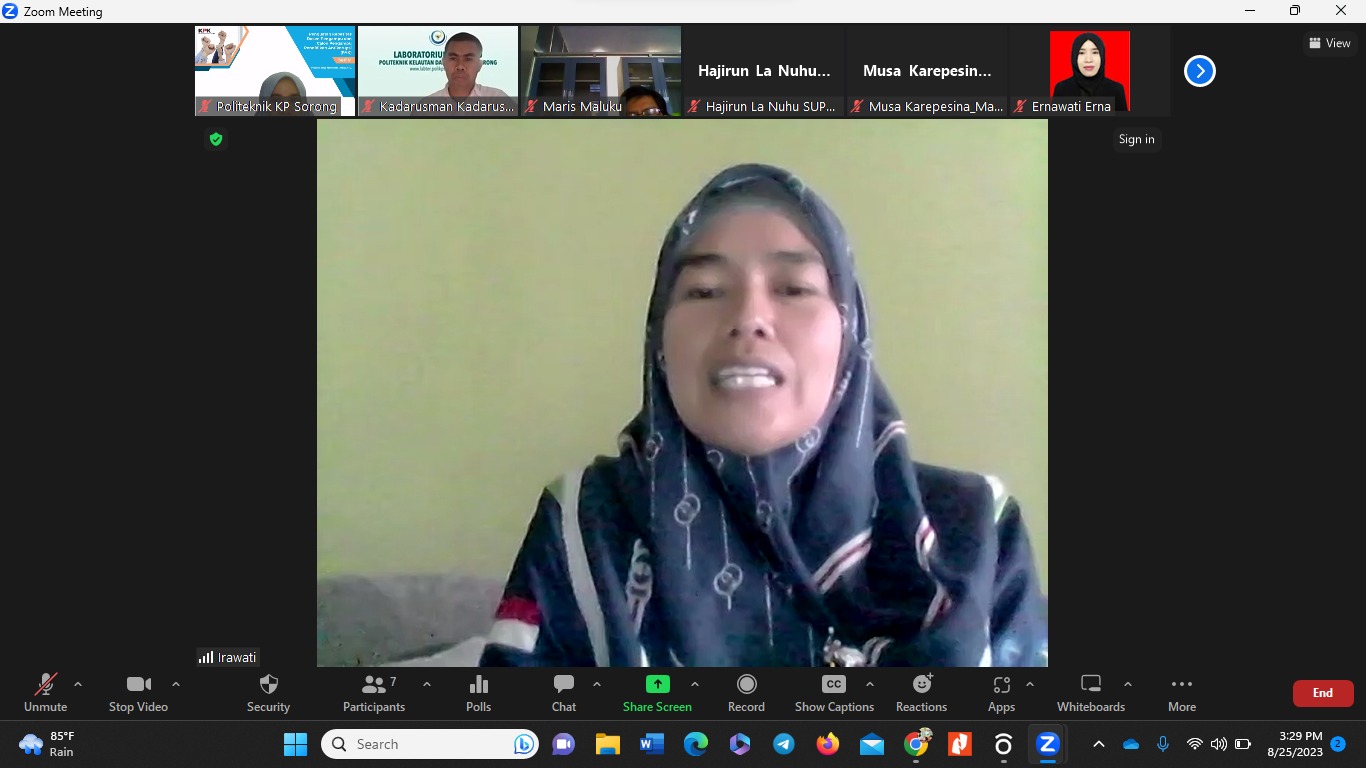Open the More options menu
This screenshot has height=768, width=1366.
[1181, 693]
